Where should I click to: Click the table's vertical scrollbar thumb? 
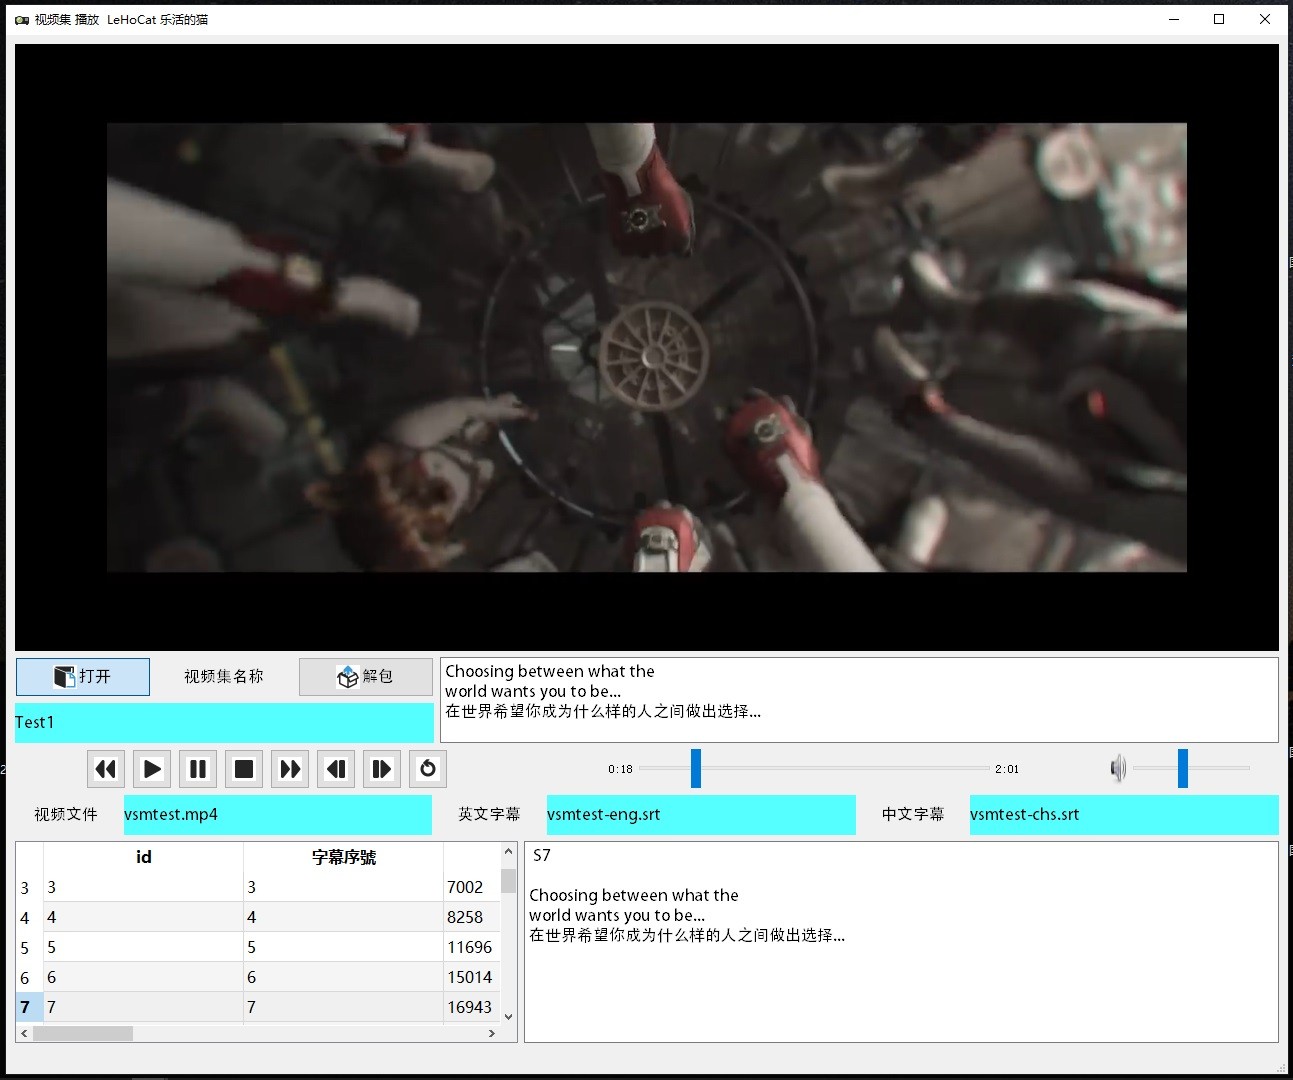508,881
